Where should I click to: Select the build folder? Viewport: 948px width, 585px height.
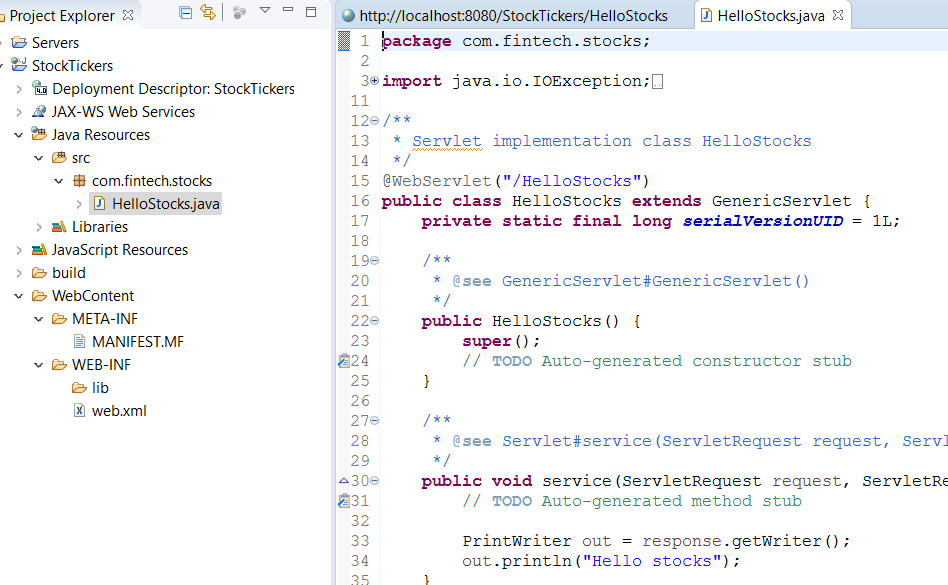(x=70, y=272)
